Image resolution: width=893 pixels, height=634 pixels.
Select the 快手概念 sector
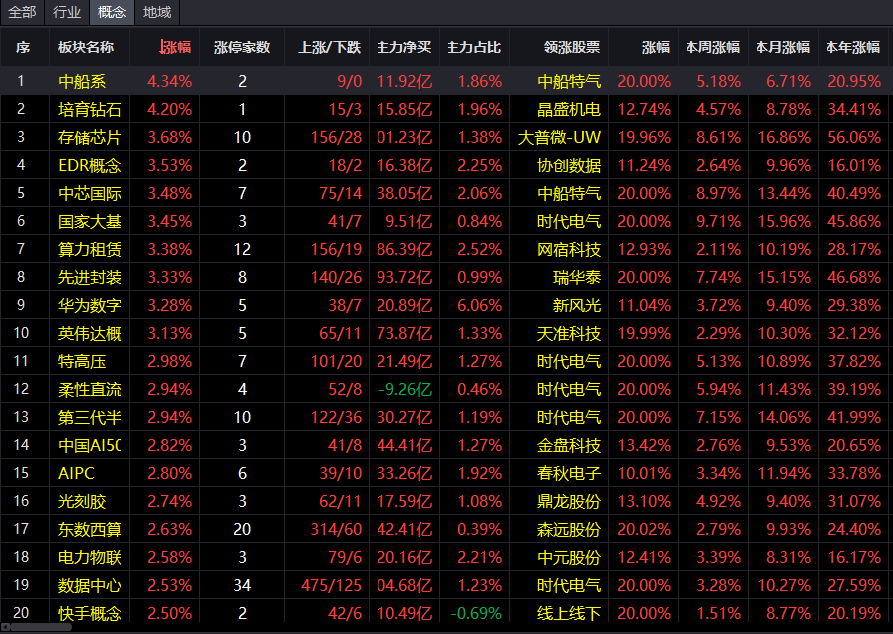tap(89, 613)
